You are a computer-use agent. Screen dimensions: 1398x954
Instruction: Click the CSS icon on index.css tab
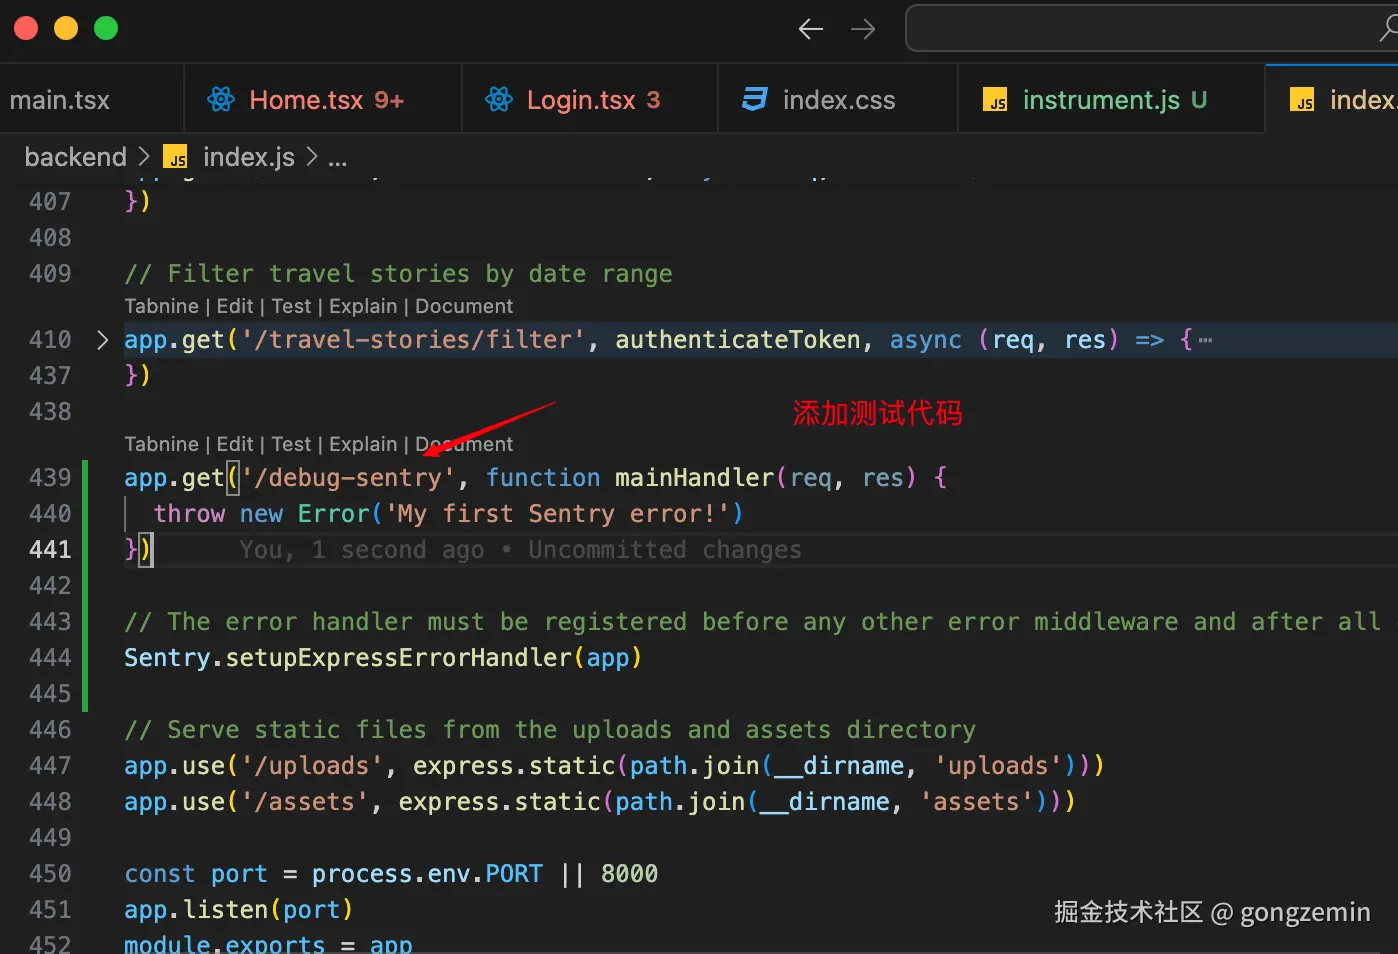click(x=755, y=100)
